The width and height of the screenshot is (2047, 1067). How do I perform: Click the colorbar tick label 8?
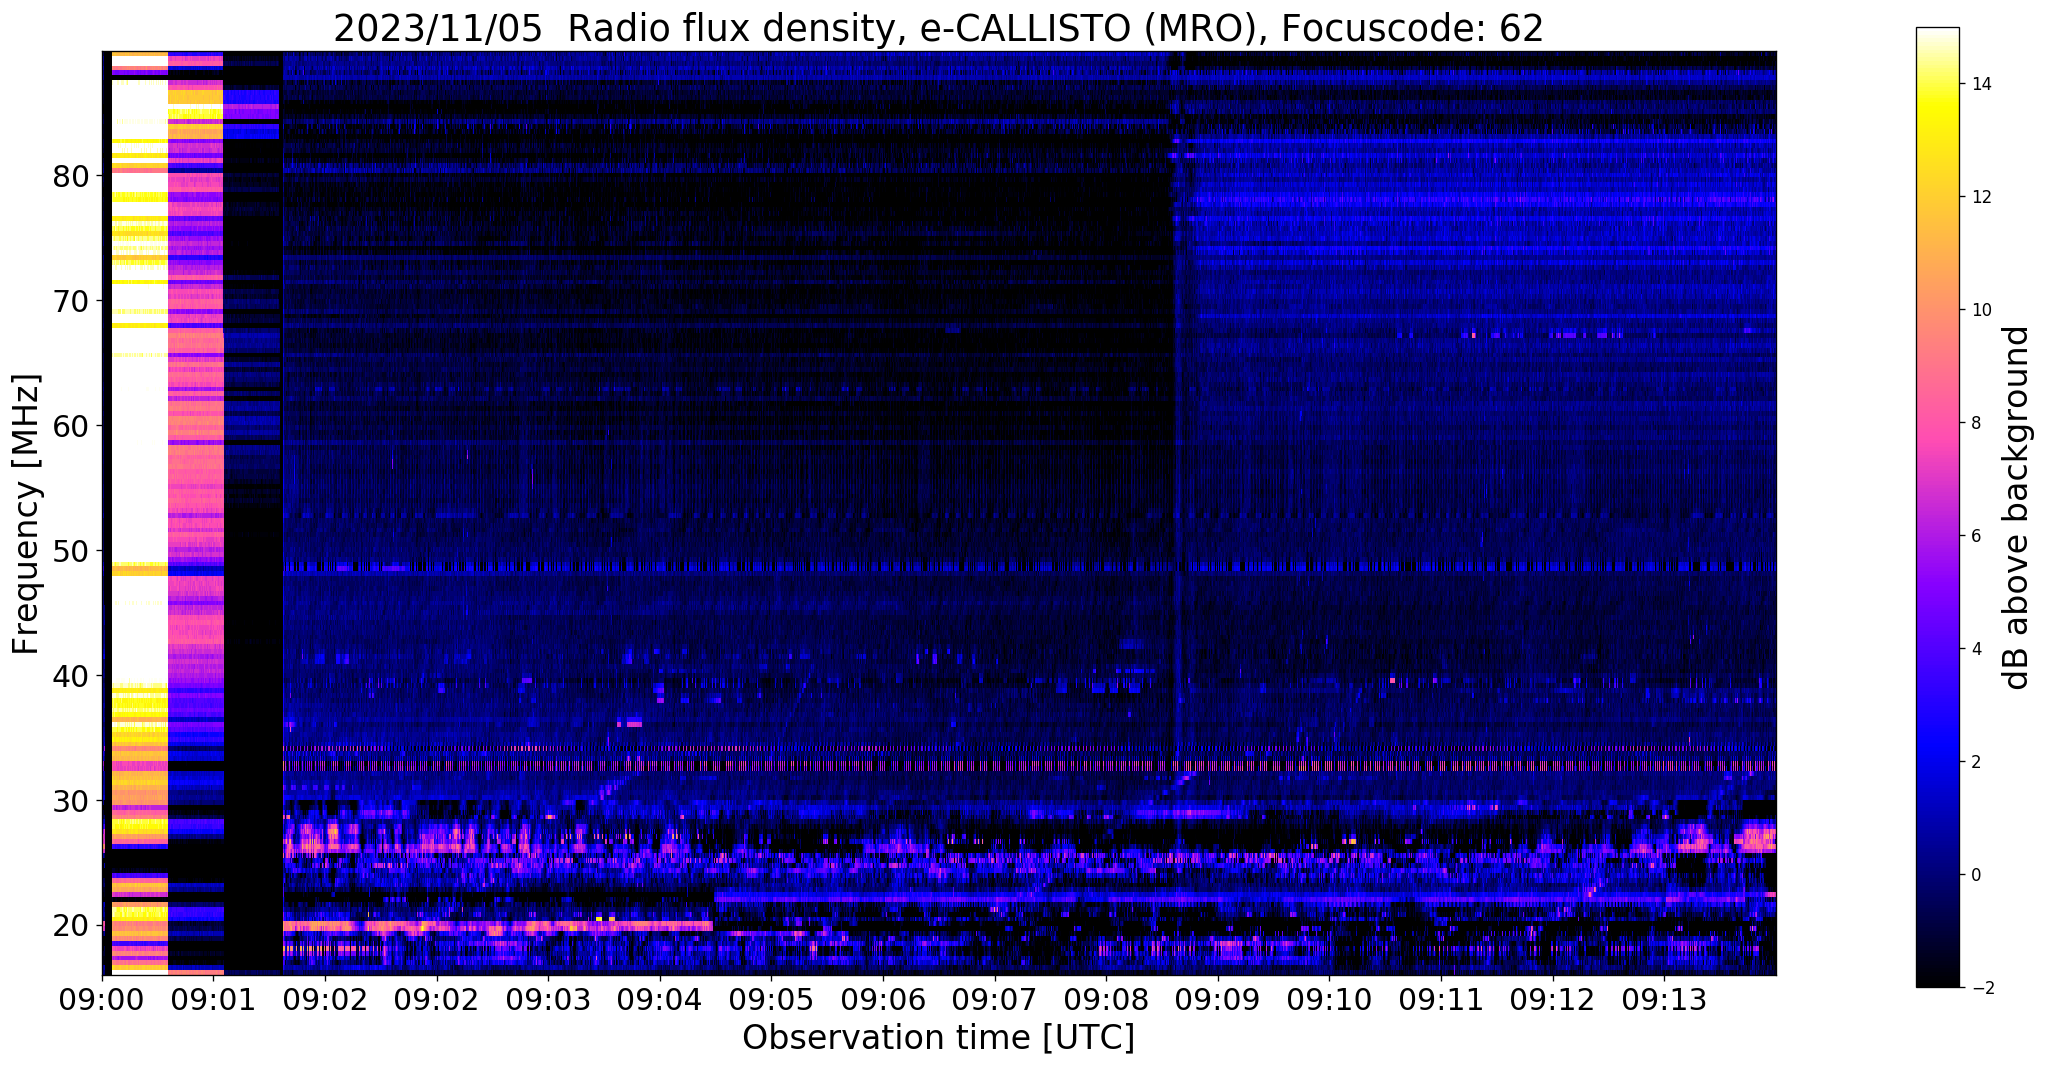coord(1975,423)
